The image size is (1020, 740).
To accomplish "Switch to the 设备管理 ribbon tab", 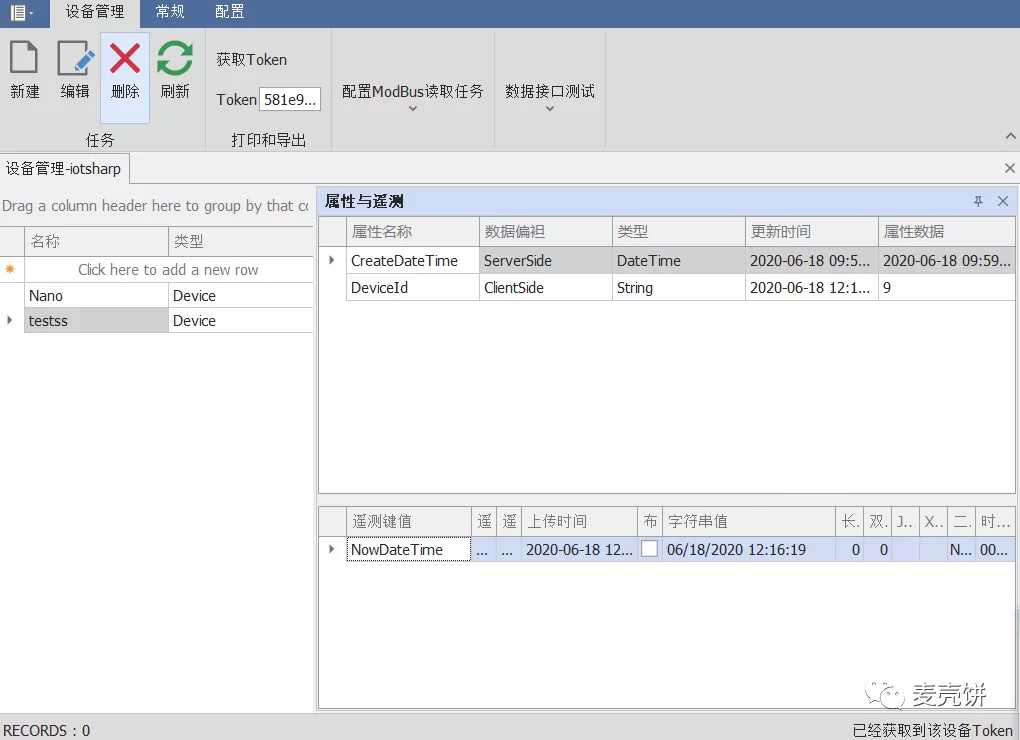I will pyautogui.click(x=95, y=12).
